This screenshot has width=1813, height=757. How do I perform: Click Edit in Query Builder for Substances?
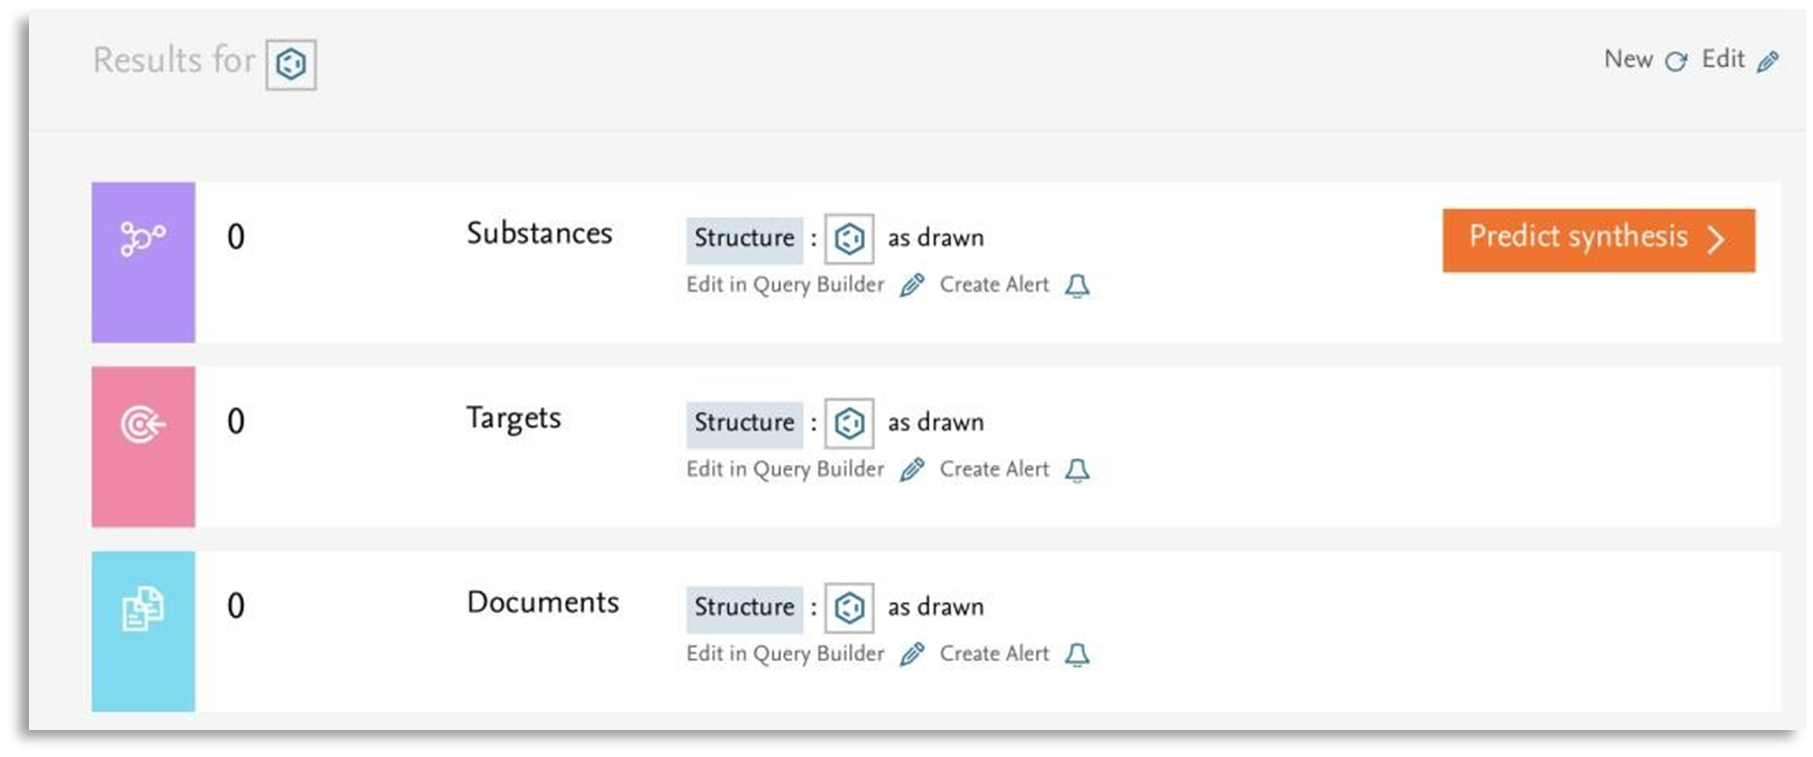tap(785, 285)
